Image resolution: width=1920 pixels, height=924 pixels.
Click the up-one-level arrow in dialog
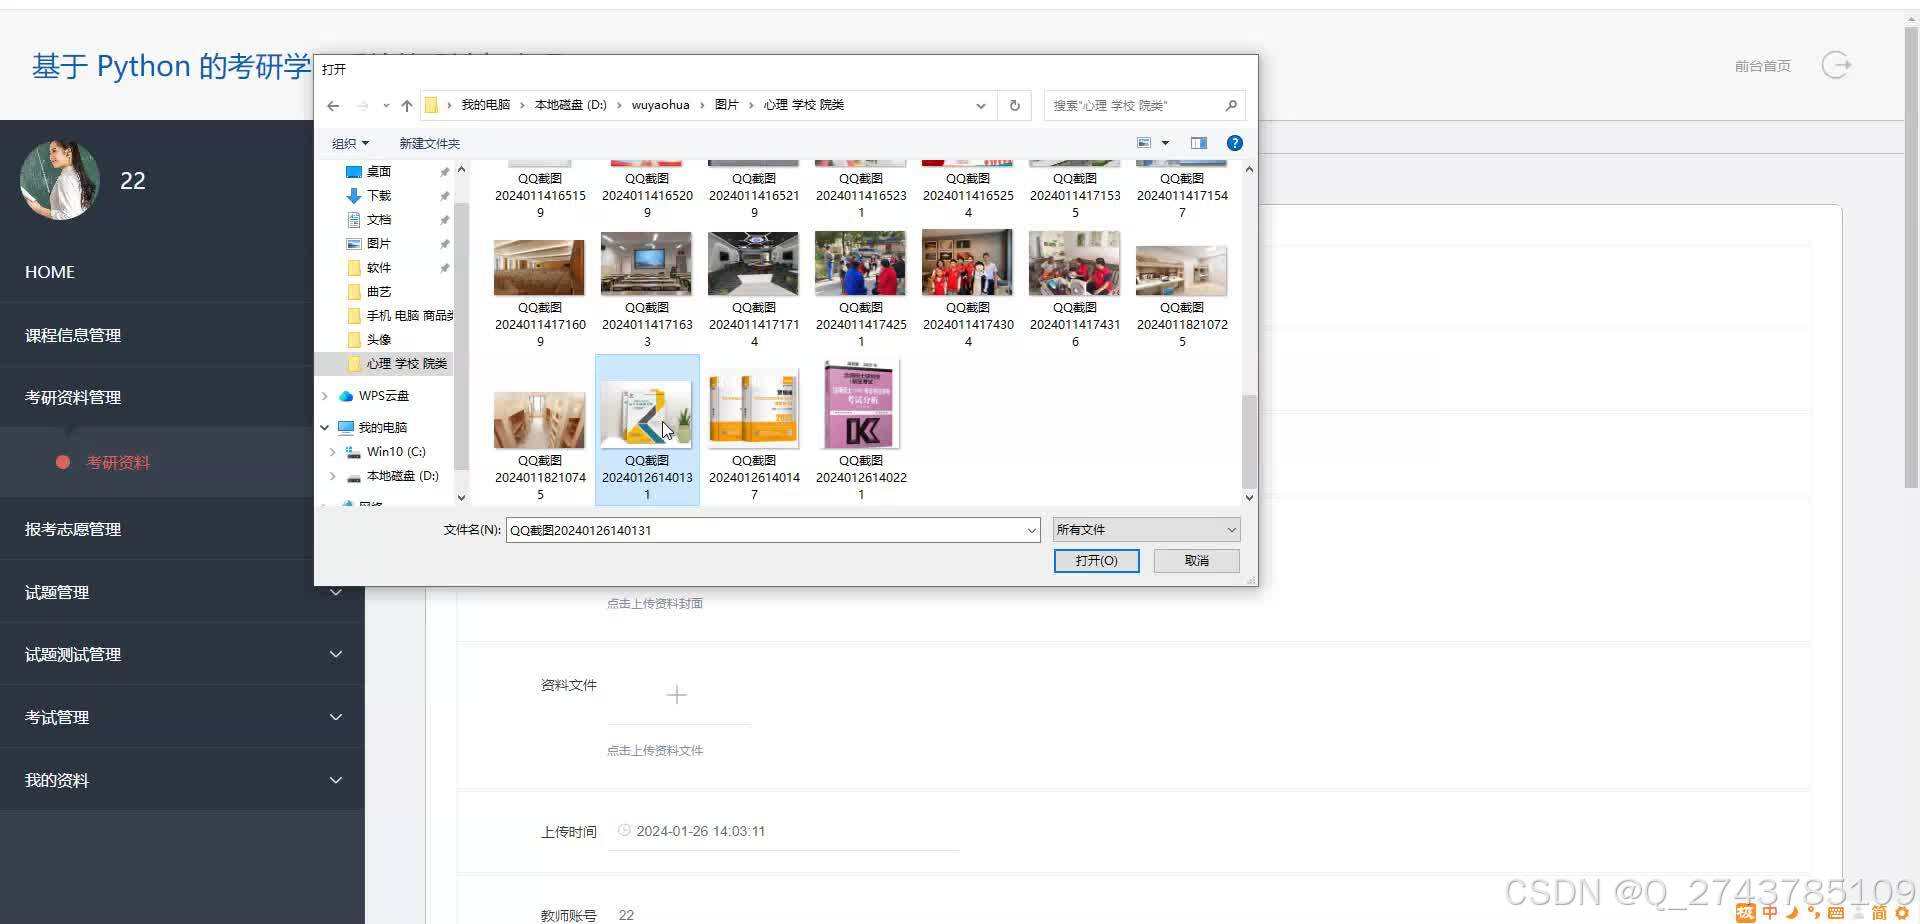tap(407, 105)
